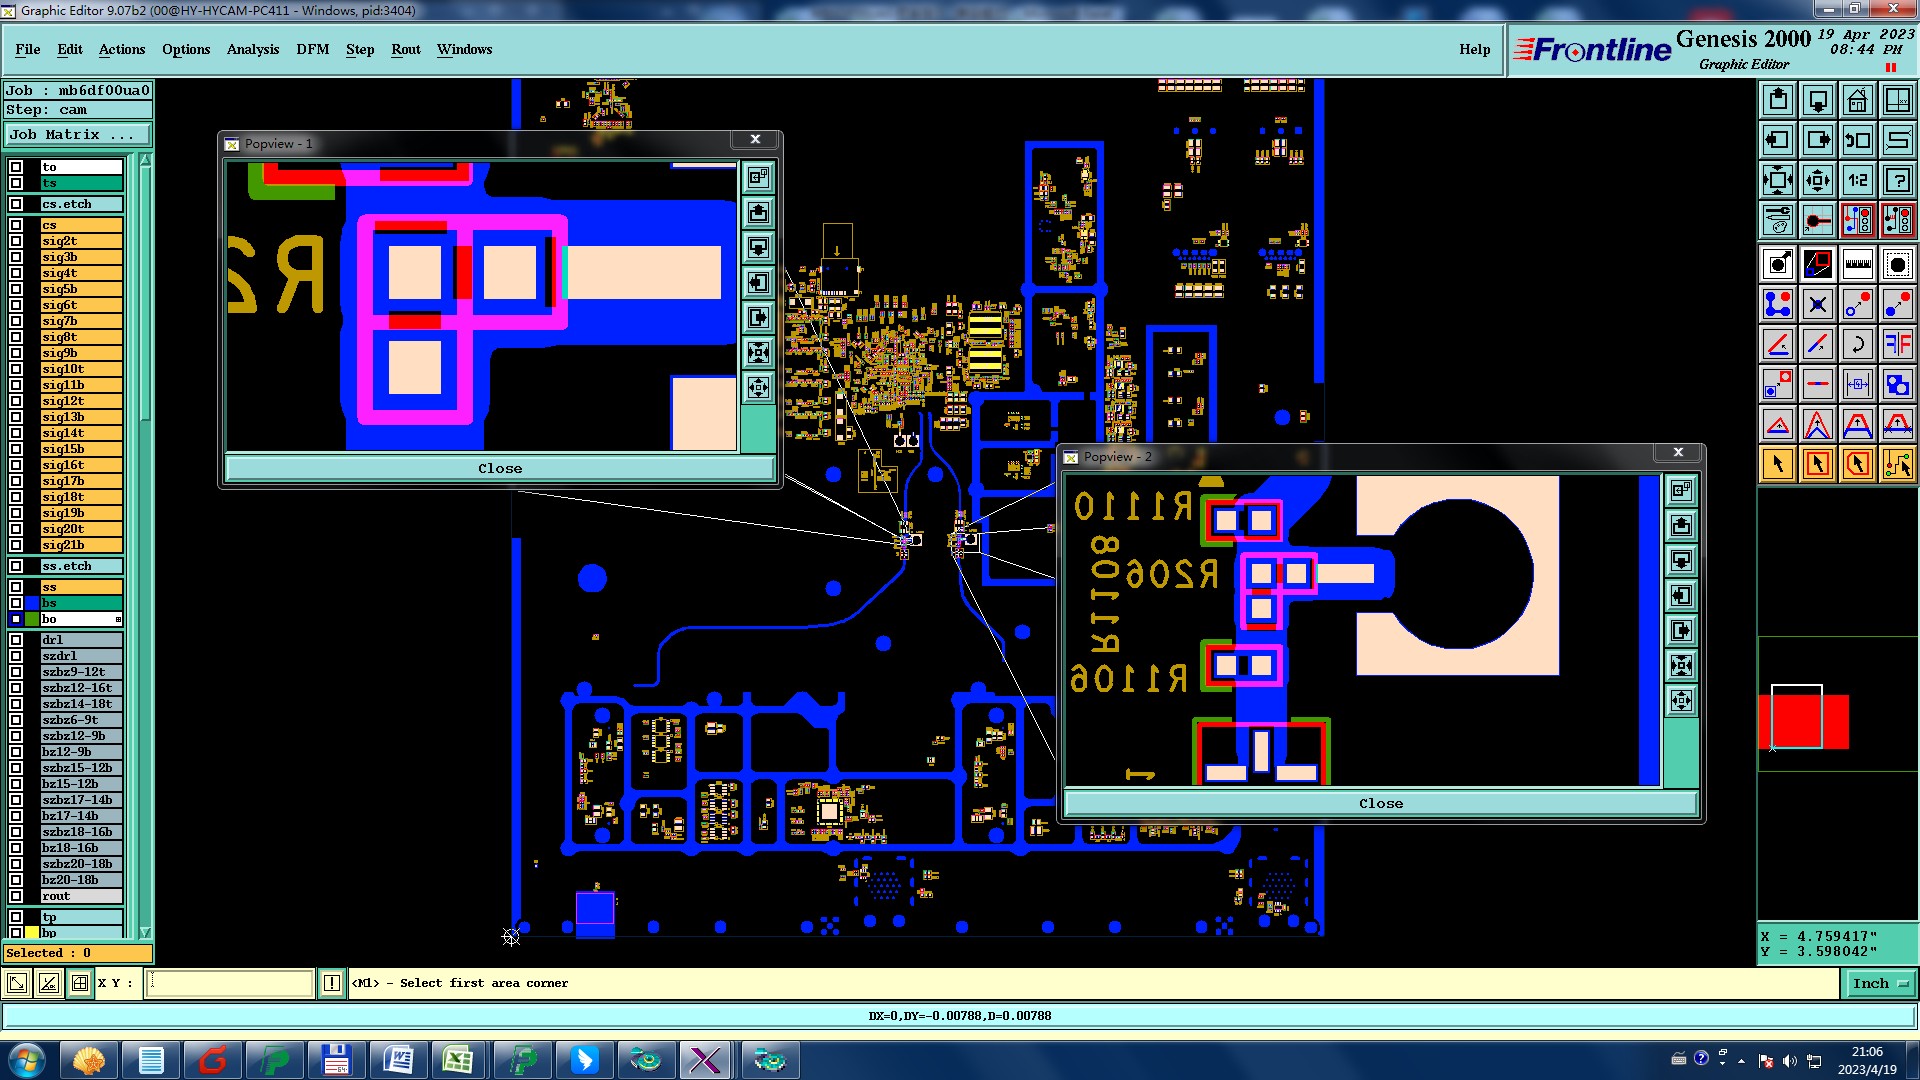Choose the net selection arrow tool

(1897, 464)
